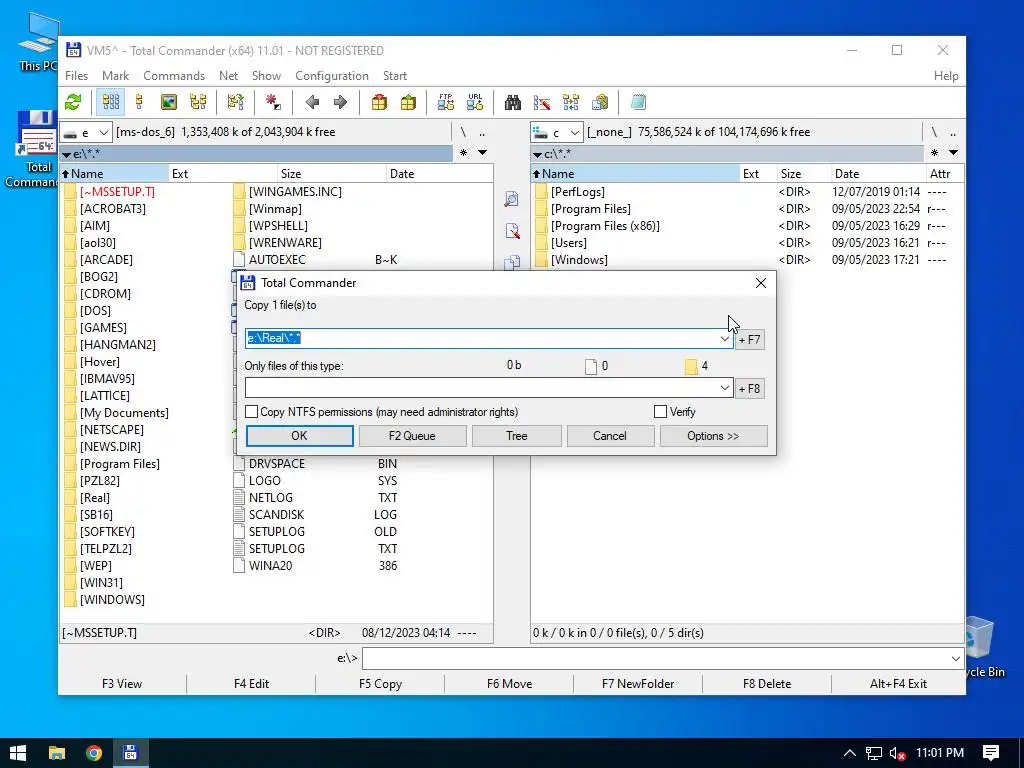The width and height of the screenshot is (1024, 768).
Task: Open the Multi-Rename tool icon
Action: (542, 103)
